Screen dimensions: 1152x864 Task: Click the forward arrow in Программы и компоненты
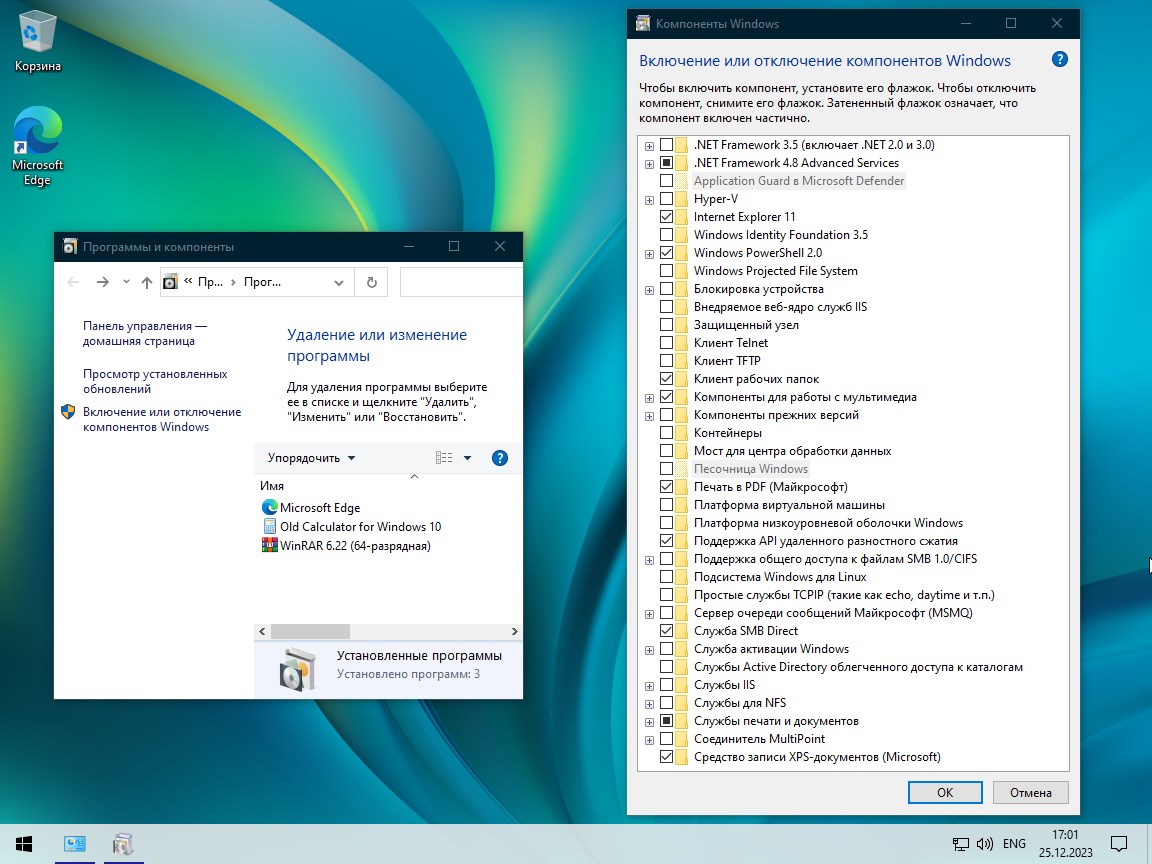pyautogui.click(x=102, y=282)
